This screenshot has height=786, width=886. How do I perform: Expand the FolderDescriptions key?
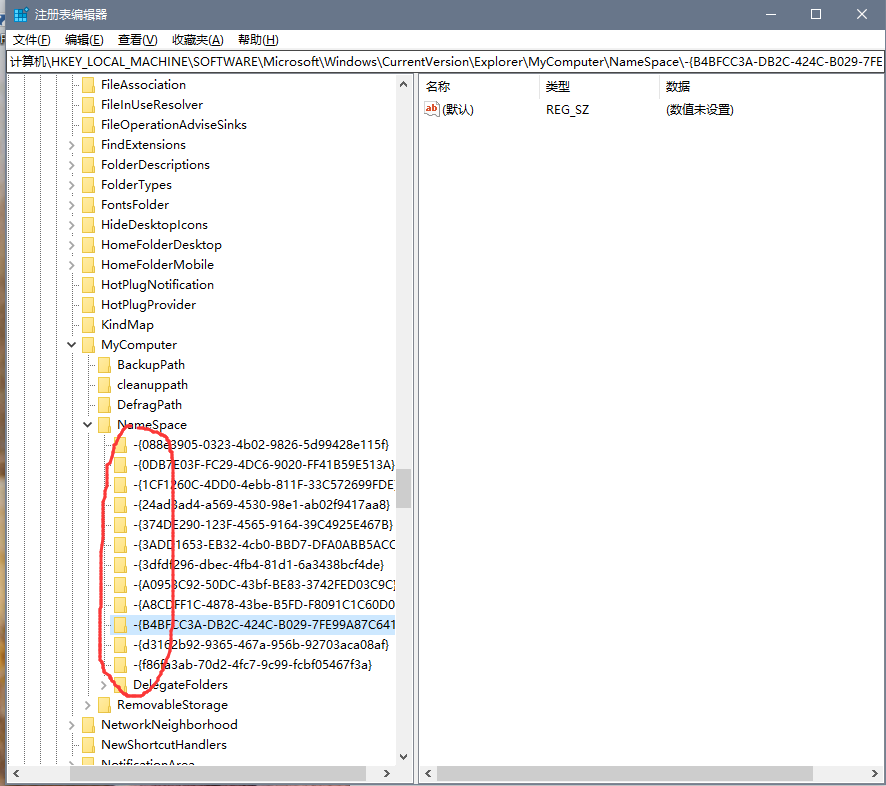72,165
